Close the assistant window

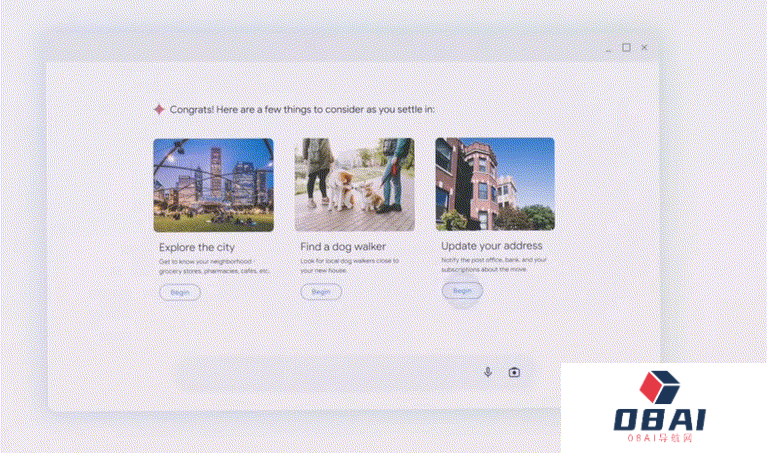(644, 47)
